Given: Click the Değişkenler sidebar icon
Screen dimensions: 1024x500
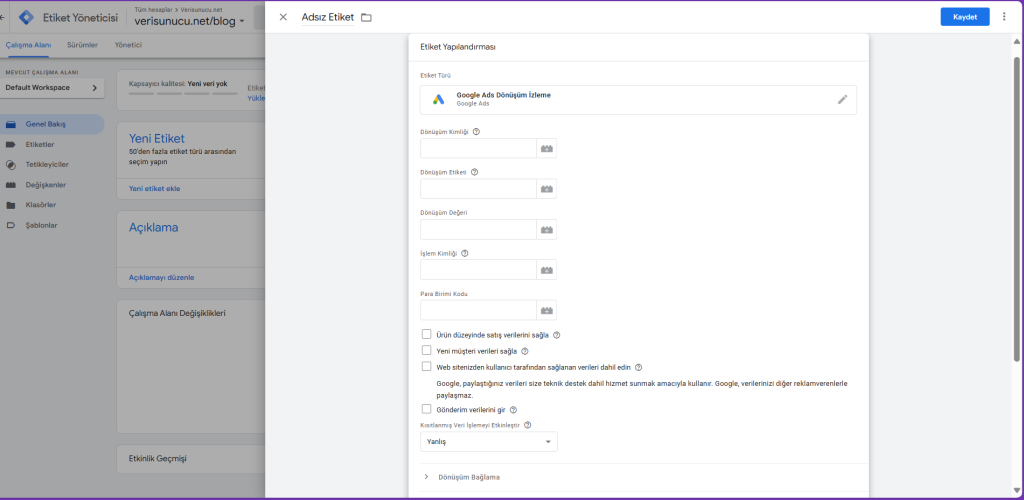Looking at the screenshot, I should [x=11, y=185].
